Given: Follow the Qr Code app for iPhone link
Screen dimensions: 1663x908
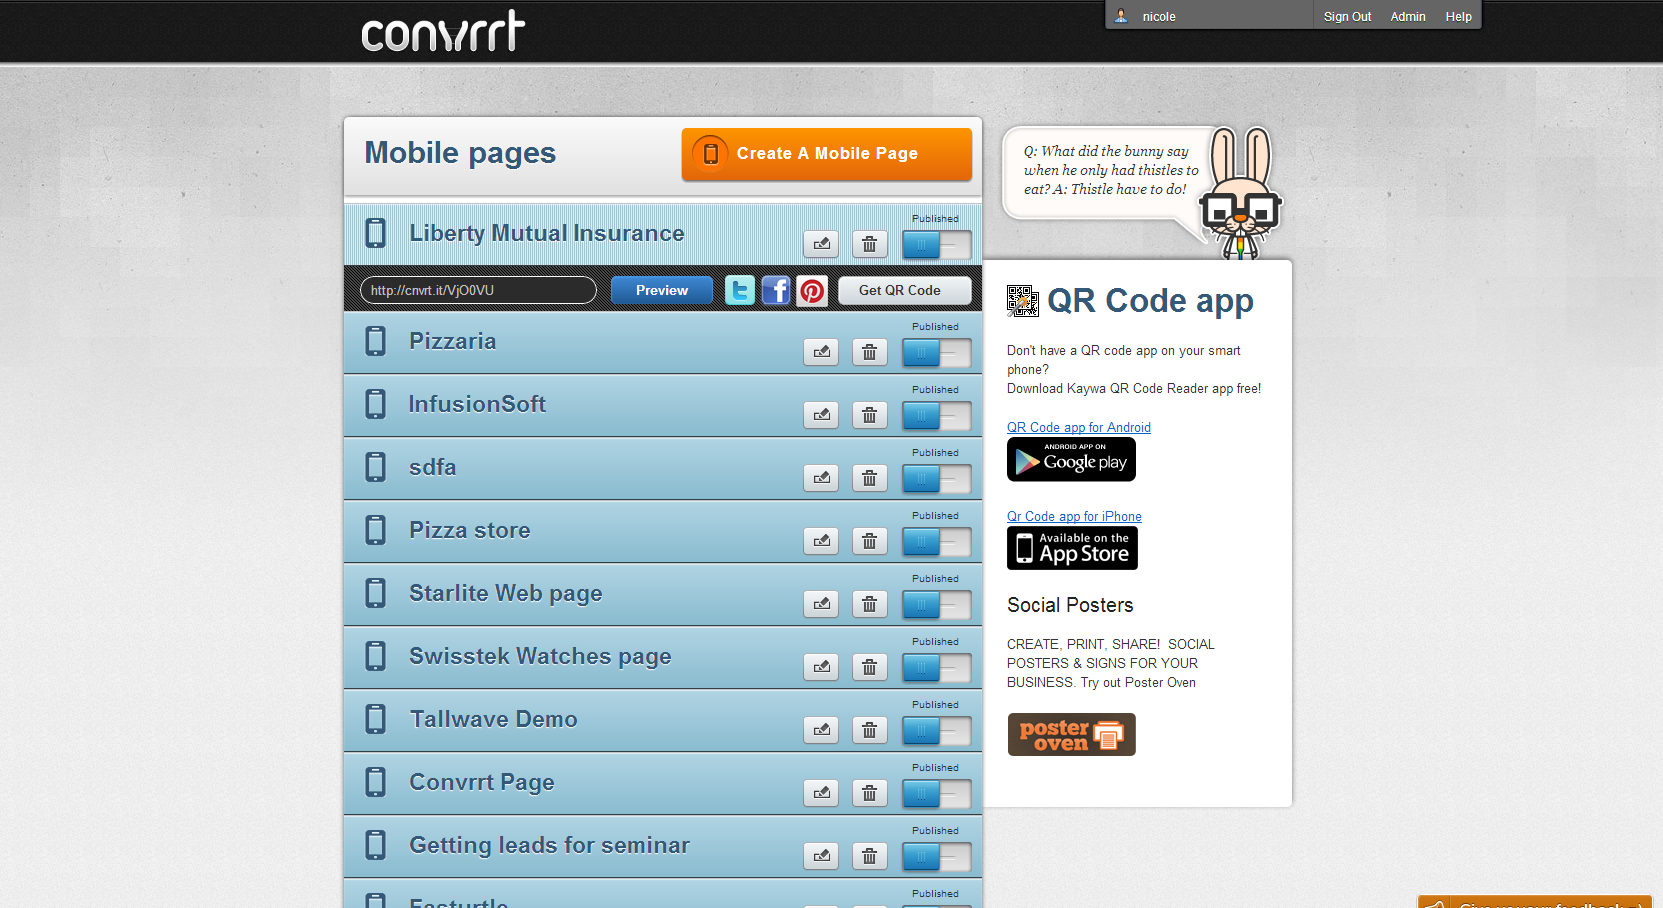Looking at the screenshot, I should pyautogui.click(x=1074, y=516).
